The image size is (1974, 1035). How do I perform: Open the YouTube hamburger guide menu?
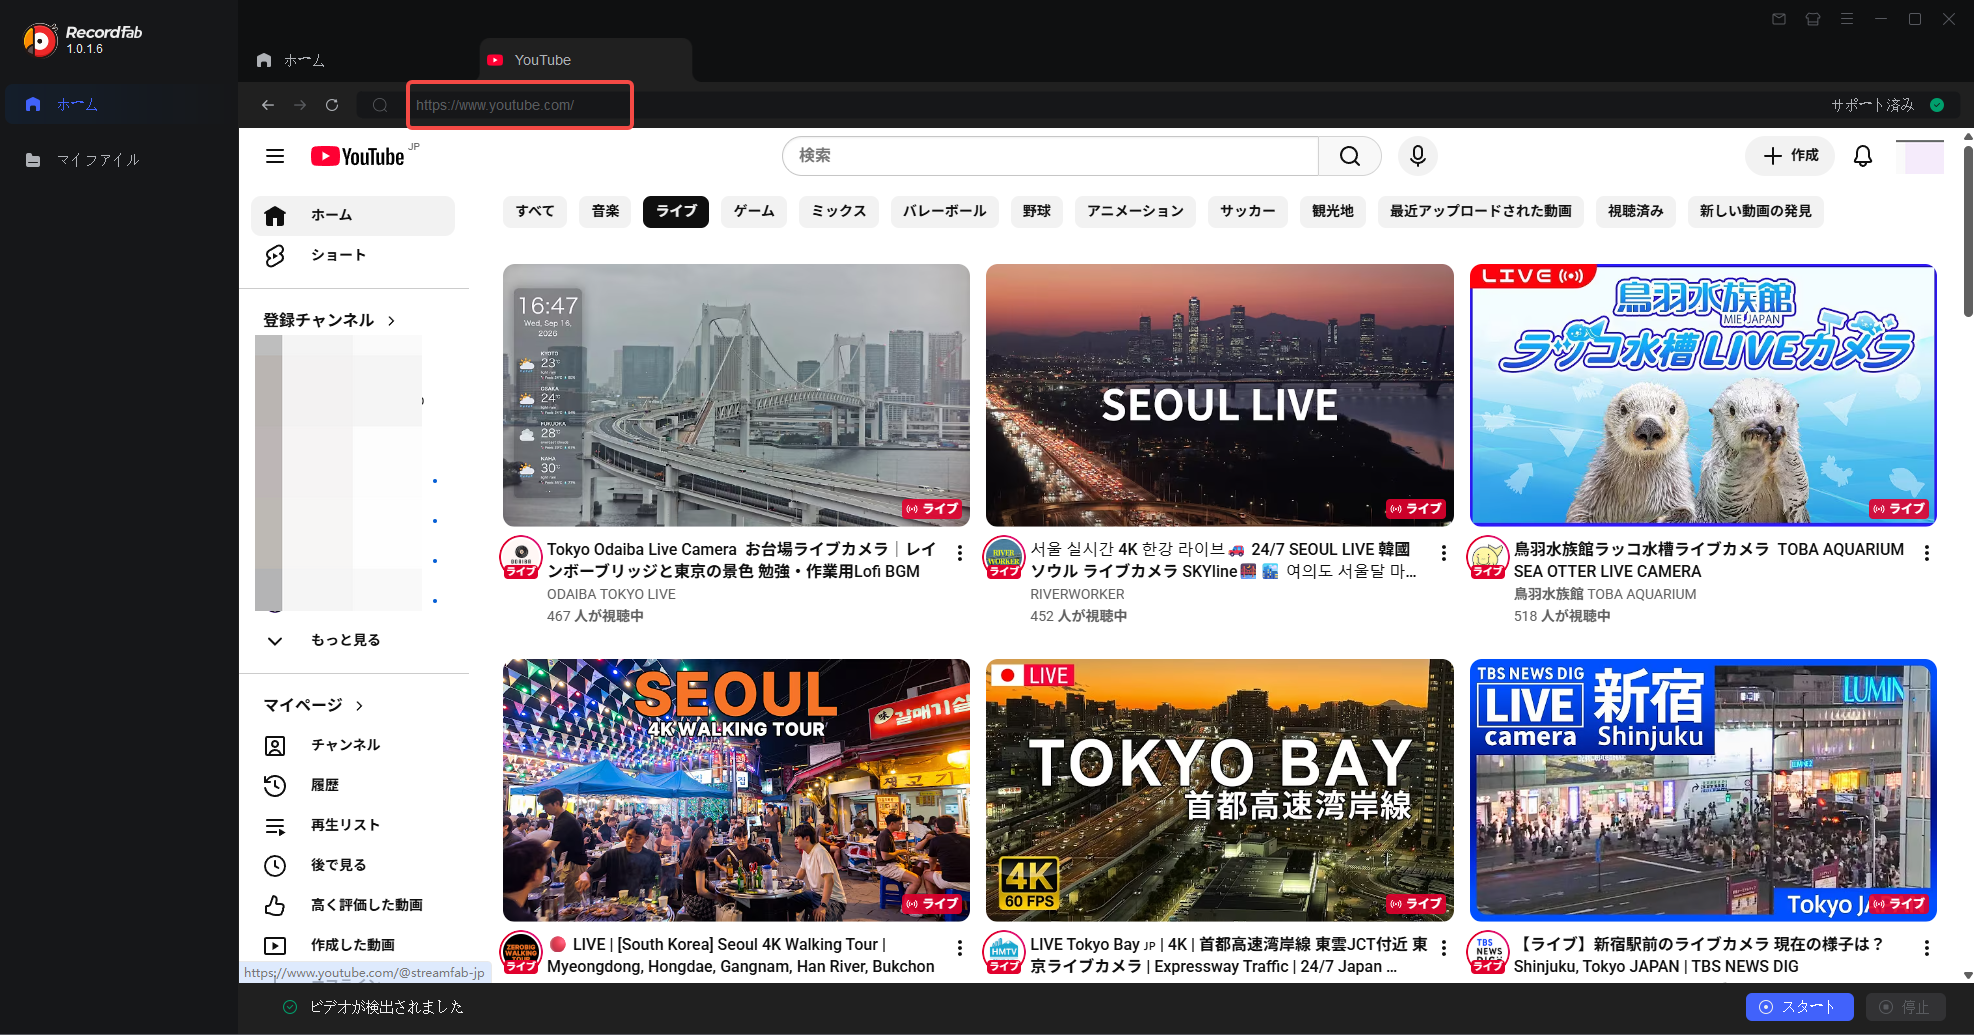click(275, 156)
